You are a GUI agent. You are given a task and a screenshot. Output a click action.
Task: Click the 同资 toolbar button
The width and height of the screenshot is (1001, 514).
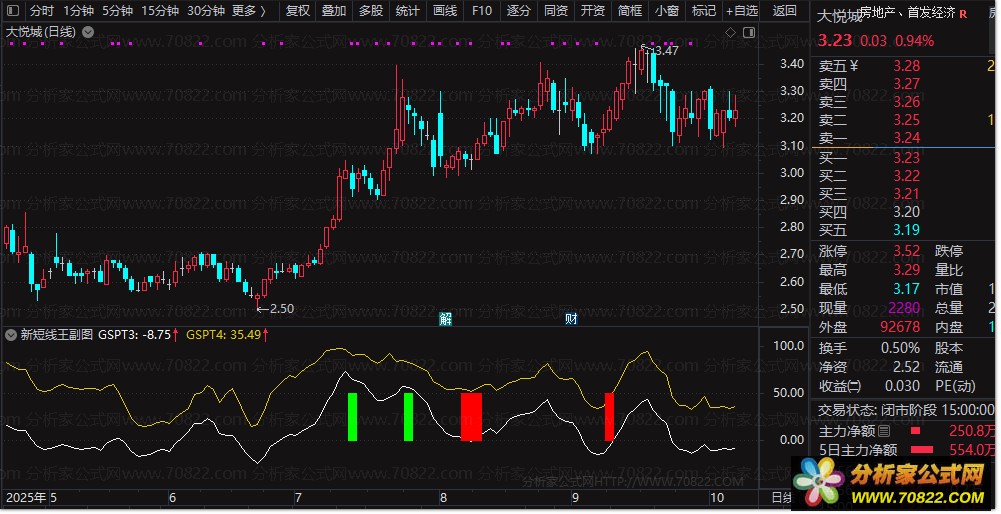555,10
